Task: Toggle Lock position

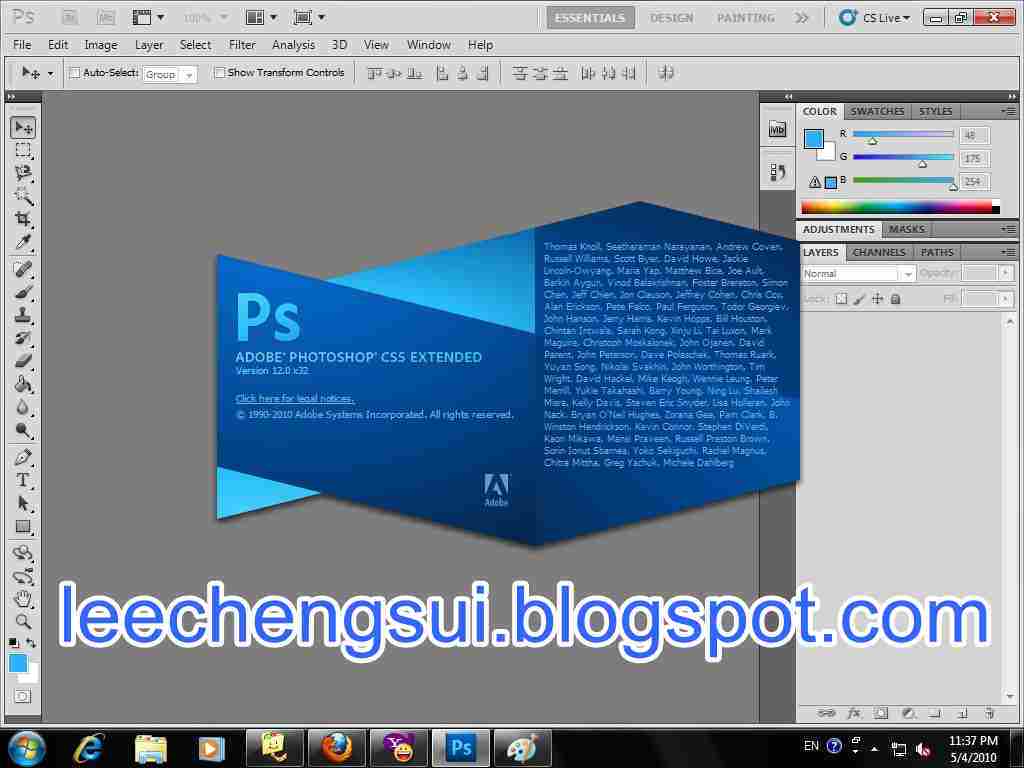Action: tap(878, 299)
